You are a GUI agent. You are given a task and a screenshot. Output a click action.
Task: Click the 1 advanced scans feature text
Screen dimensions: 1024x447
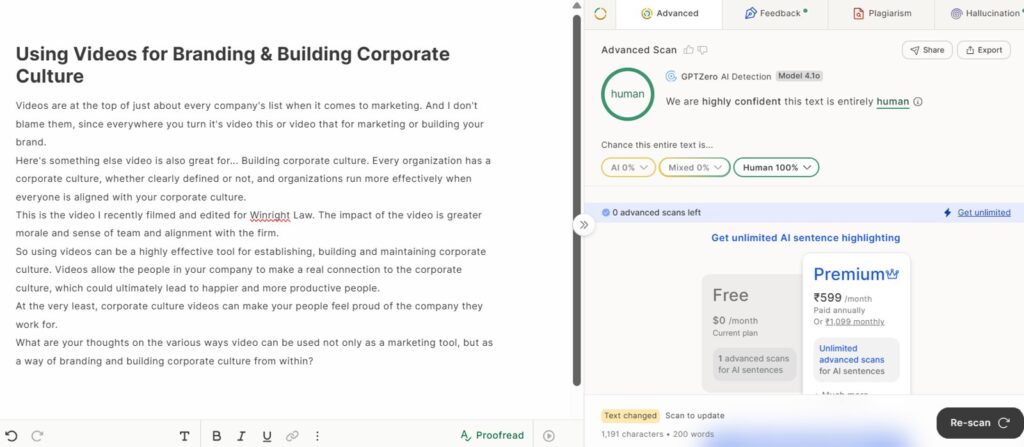pyautogui.click(x=754, y=364)
